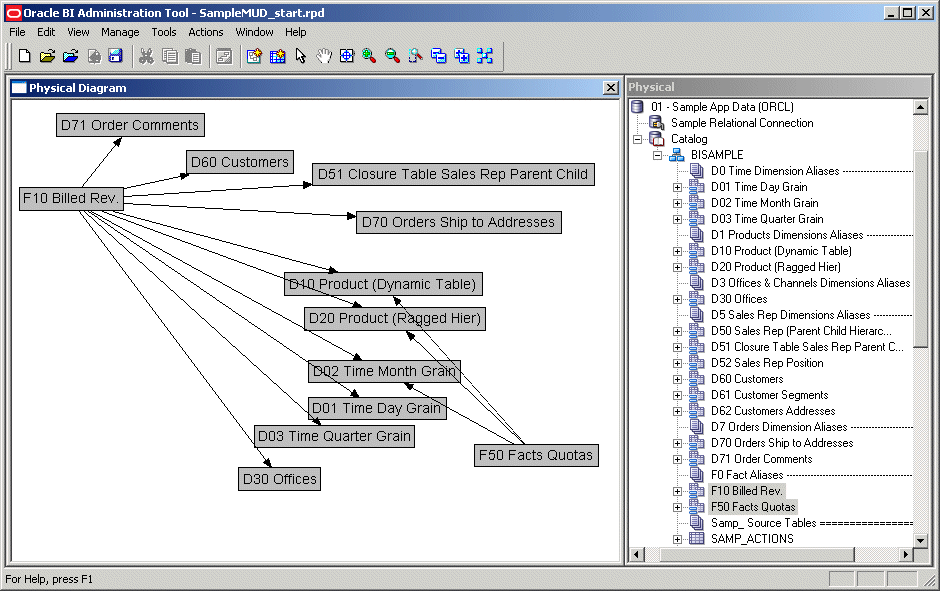Click the Zoom In magnifier icon
Viewport: 940px width, 591px height.
pos(369,56)
